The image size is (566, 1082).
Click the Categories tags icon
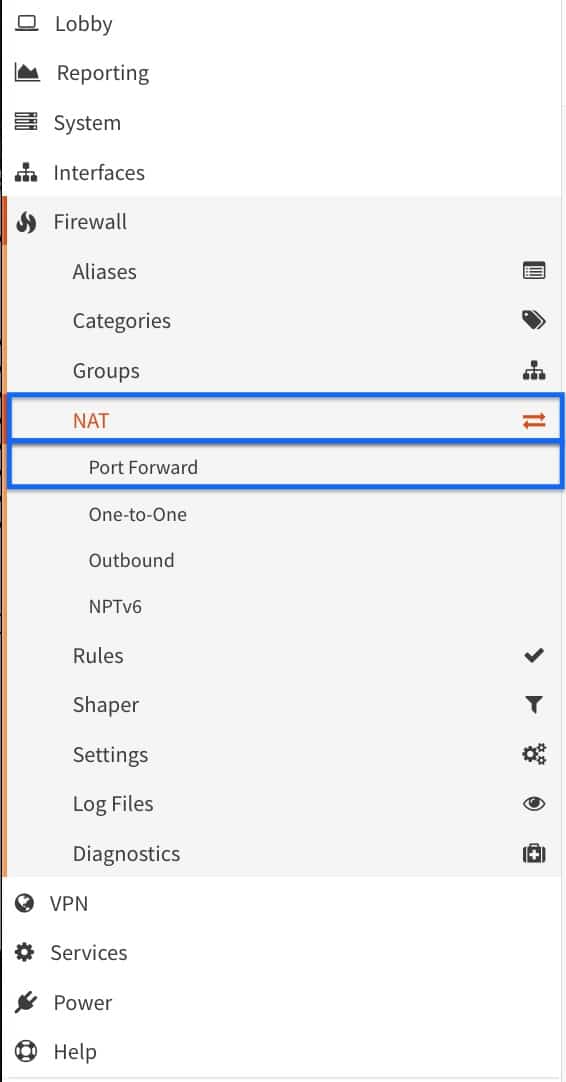tap(534, 320)
